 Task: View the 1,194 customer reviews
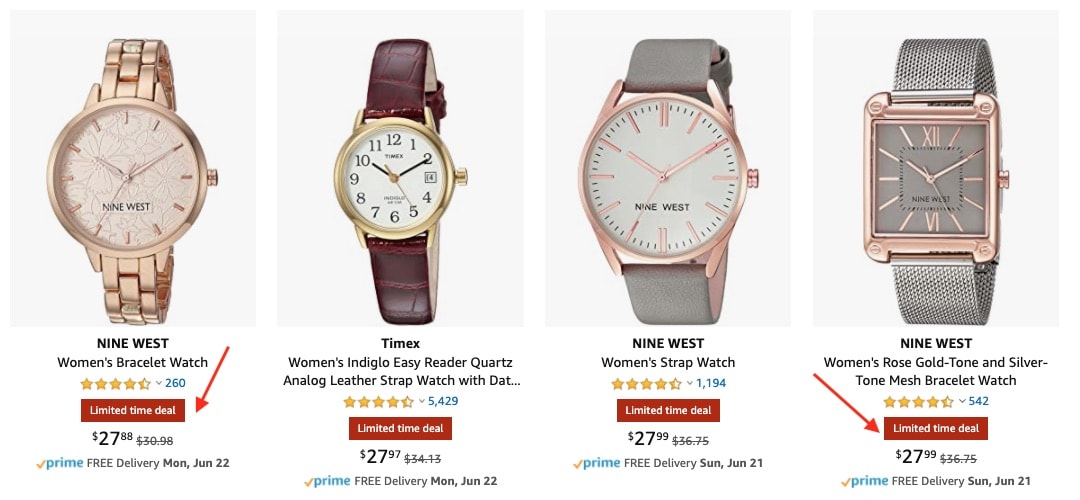711,384
